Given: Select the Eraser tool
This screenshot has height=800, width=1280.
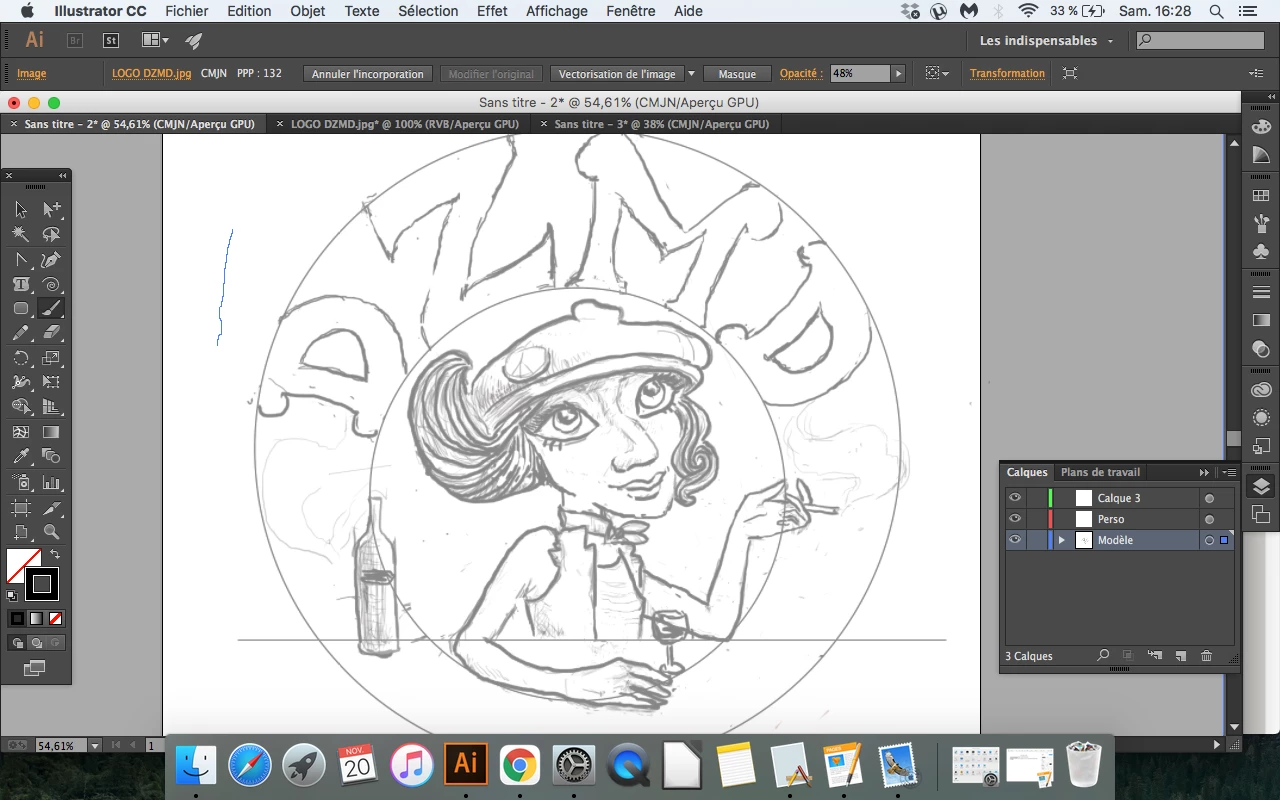Looking at the screenshot, I should click(51, 333).
